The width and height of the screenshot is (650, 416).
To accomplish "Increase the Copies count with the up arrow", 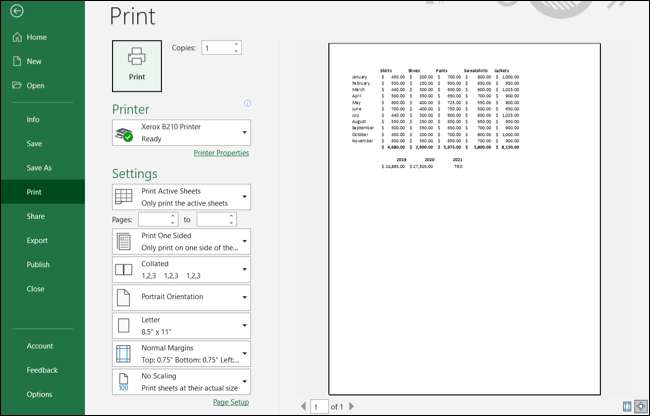I will tap(236, 44).
